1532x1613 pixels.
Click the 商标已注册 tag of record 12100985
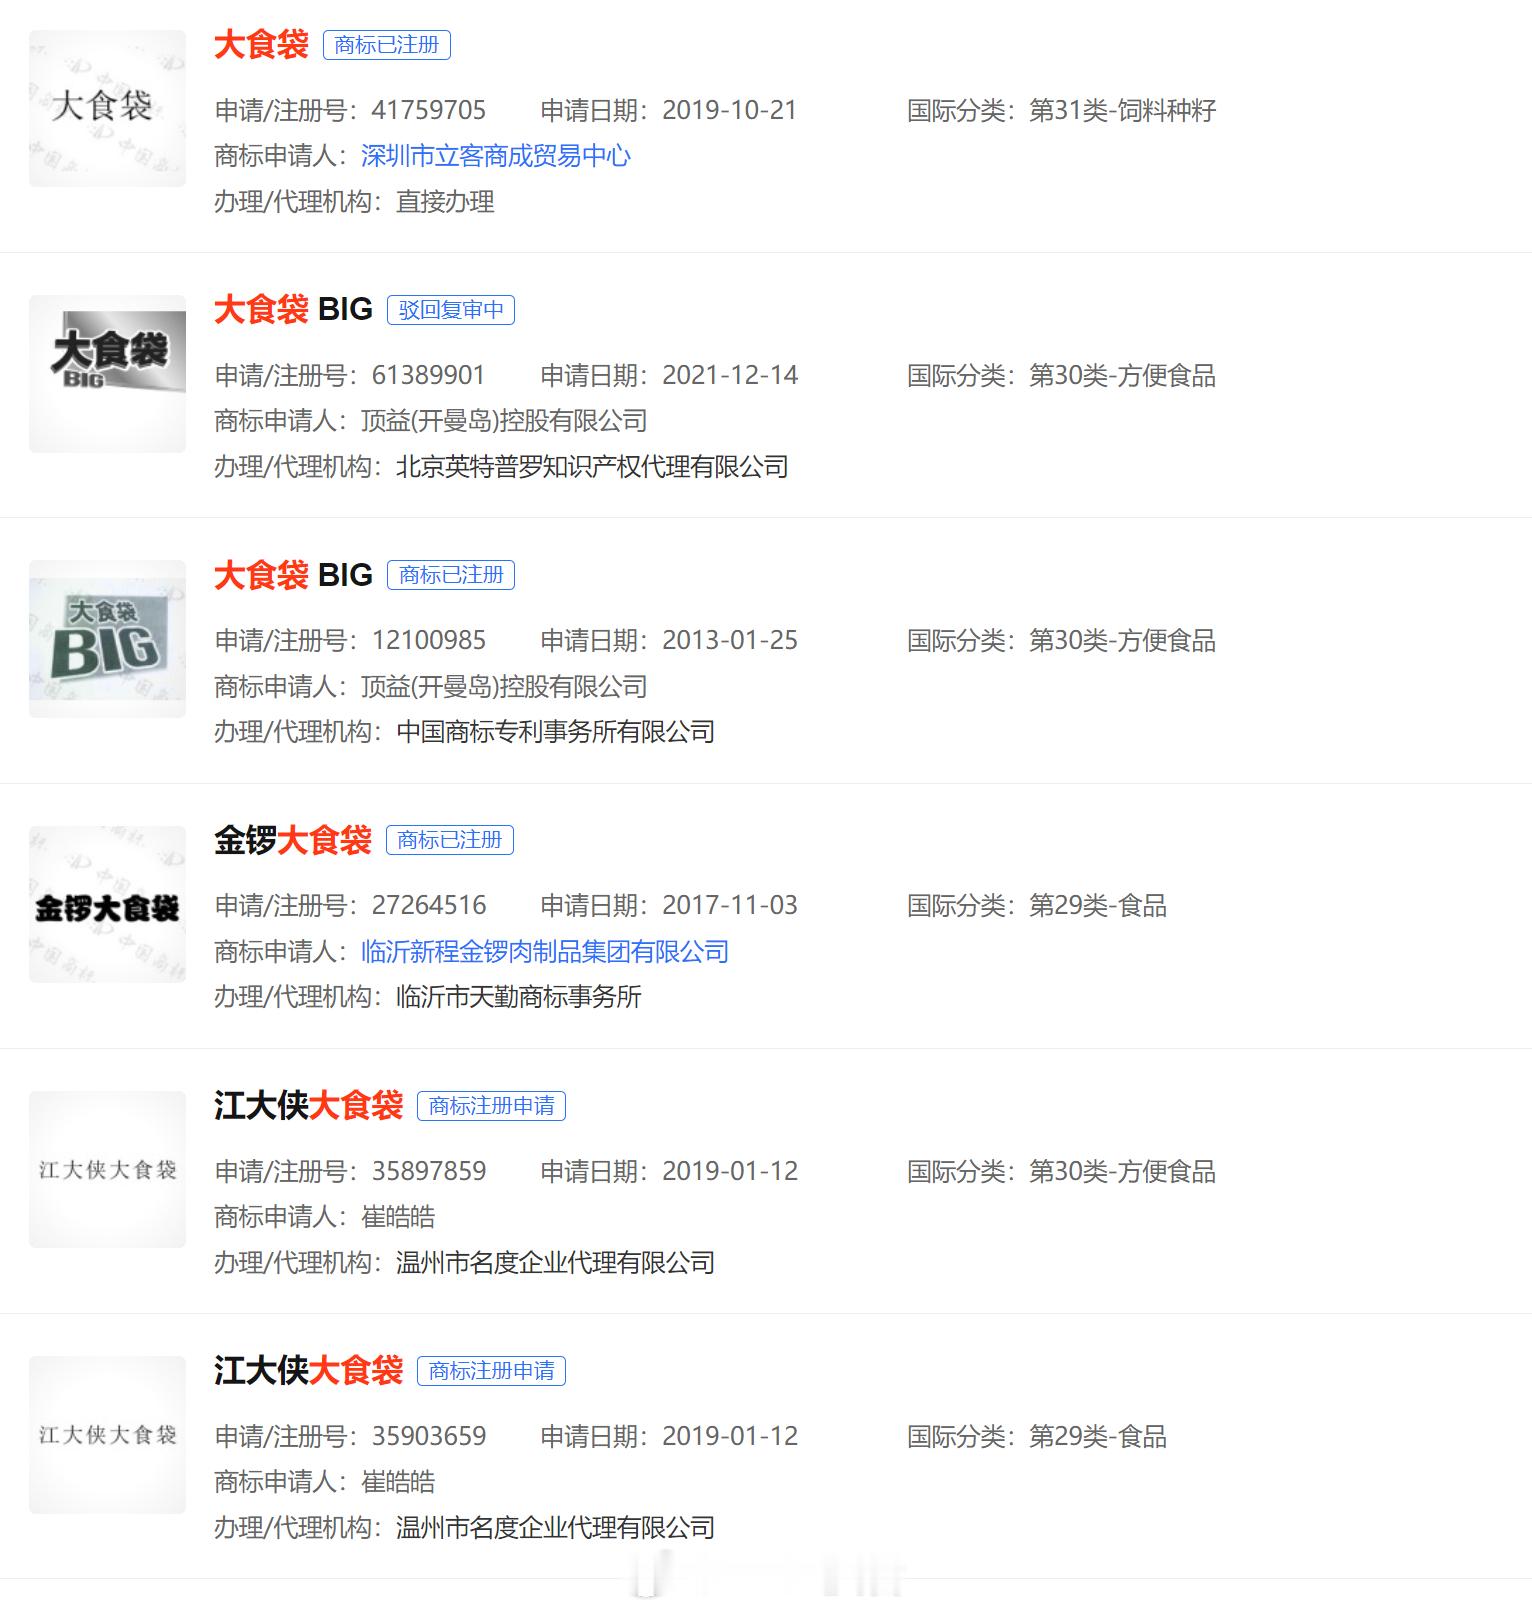tap(451, 575)
